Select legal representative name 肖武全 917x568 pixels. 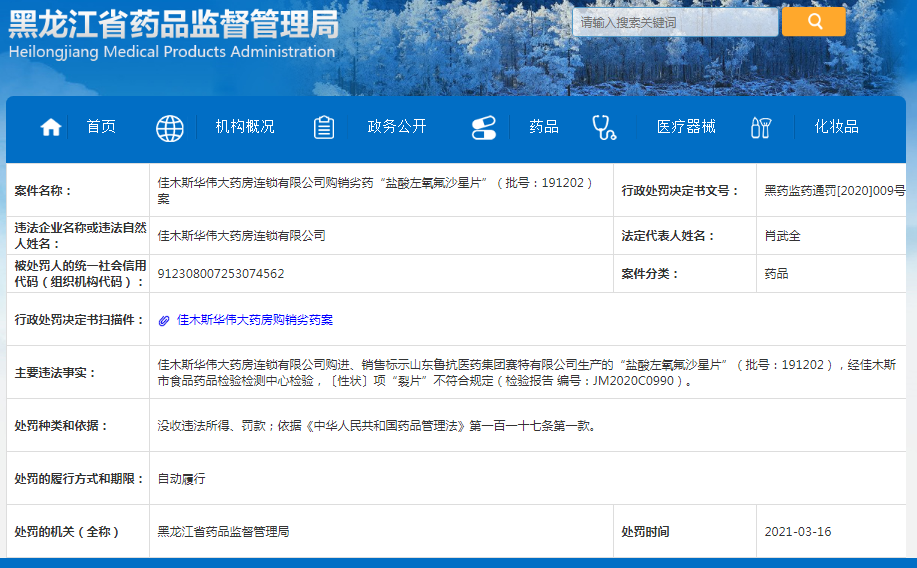[782, 236]
